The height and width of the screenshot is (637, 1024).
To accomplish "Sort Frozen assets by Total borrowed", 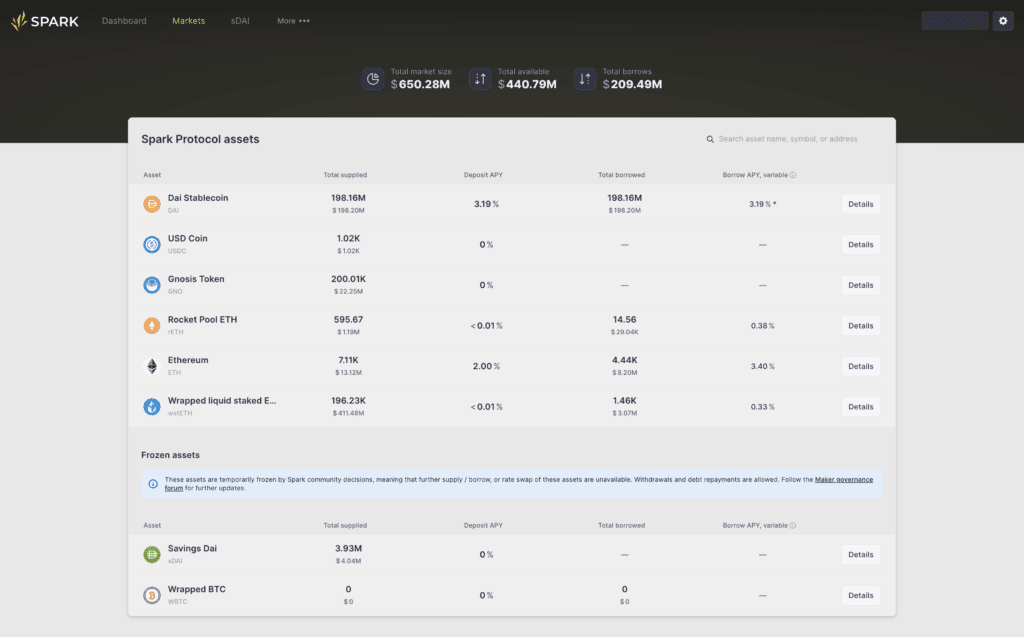I will pos(622,525).
